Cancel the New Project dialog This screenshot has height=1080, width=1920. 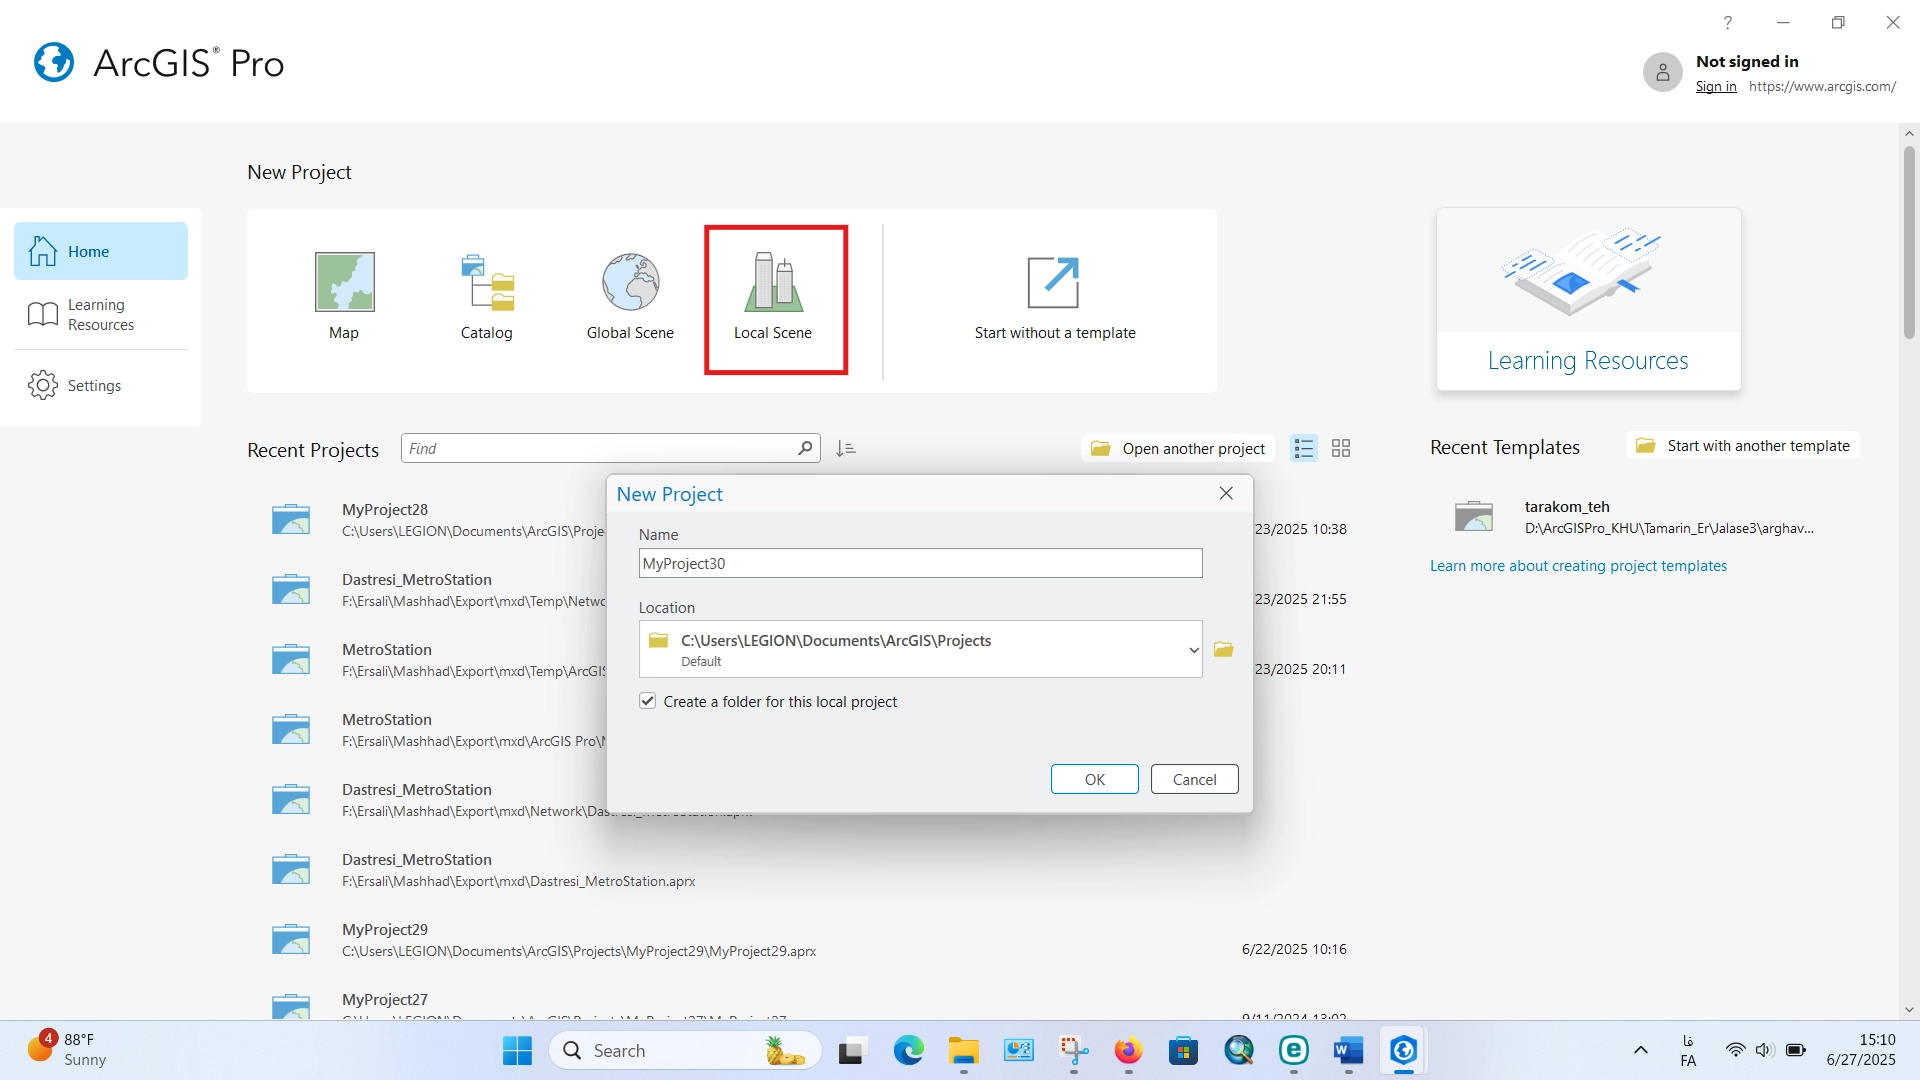click(x=1194, y=779)
